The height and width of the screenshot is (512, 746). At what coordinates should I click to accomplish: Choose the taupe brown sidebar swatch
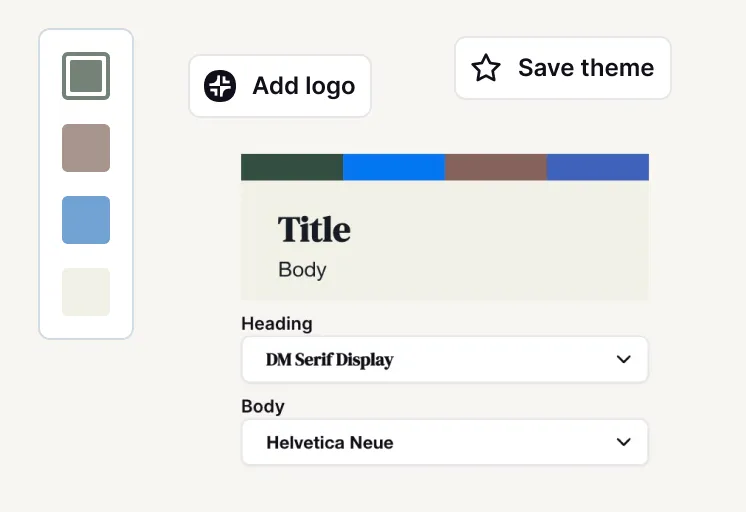click(x=86, y=148)
